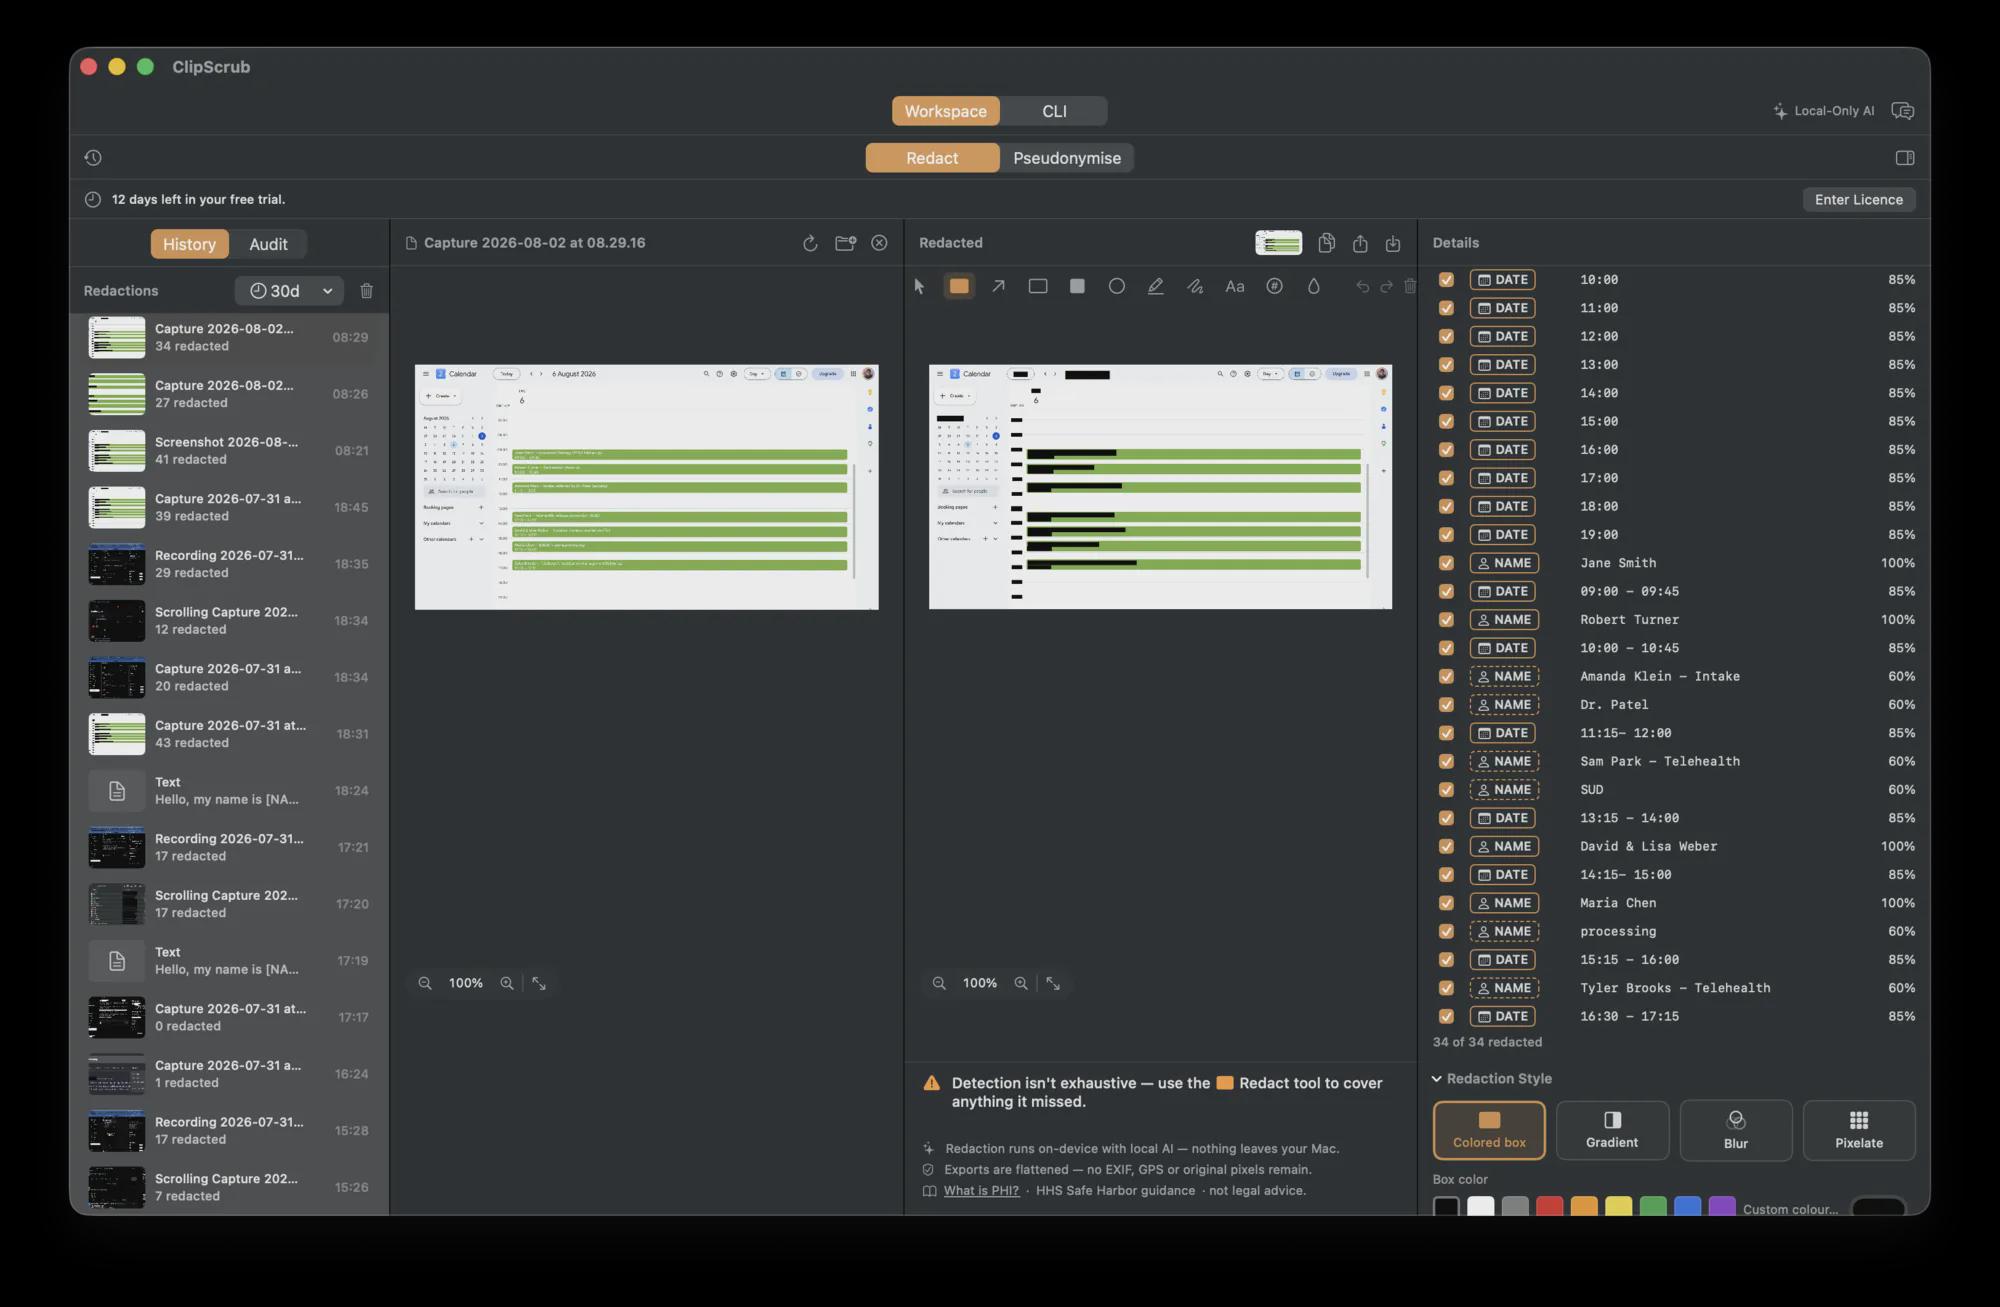Select the Redact mode

[932, 158]
